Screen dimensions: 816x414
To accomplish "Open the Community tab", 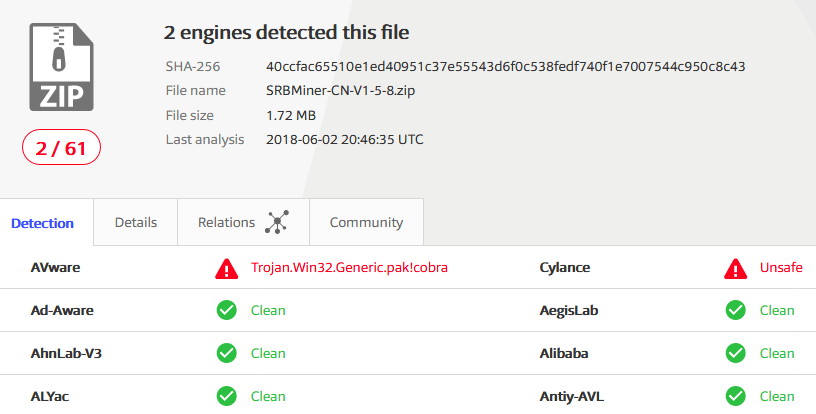I will coord(366,222).
